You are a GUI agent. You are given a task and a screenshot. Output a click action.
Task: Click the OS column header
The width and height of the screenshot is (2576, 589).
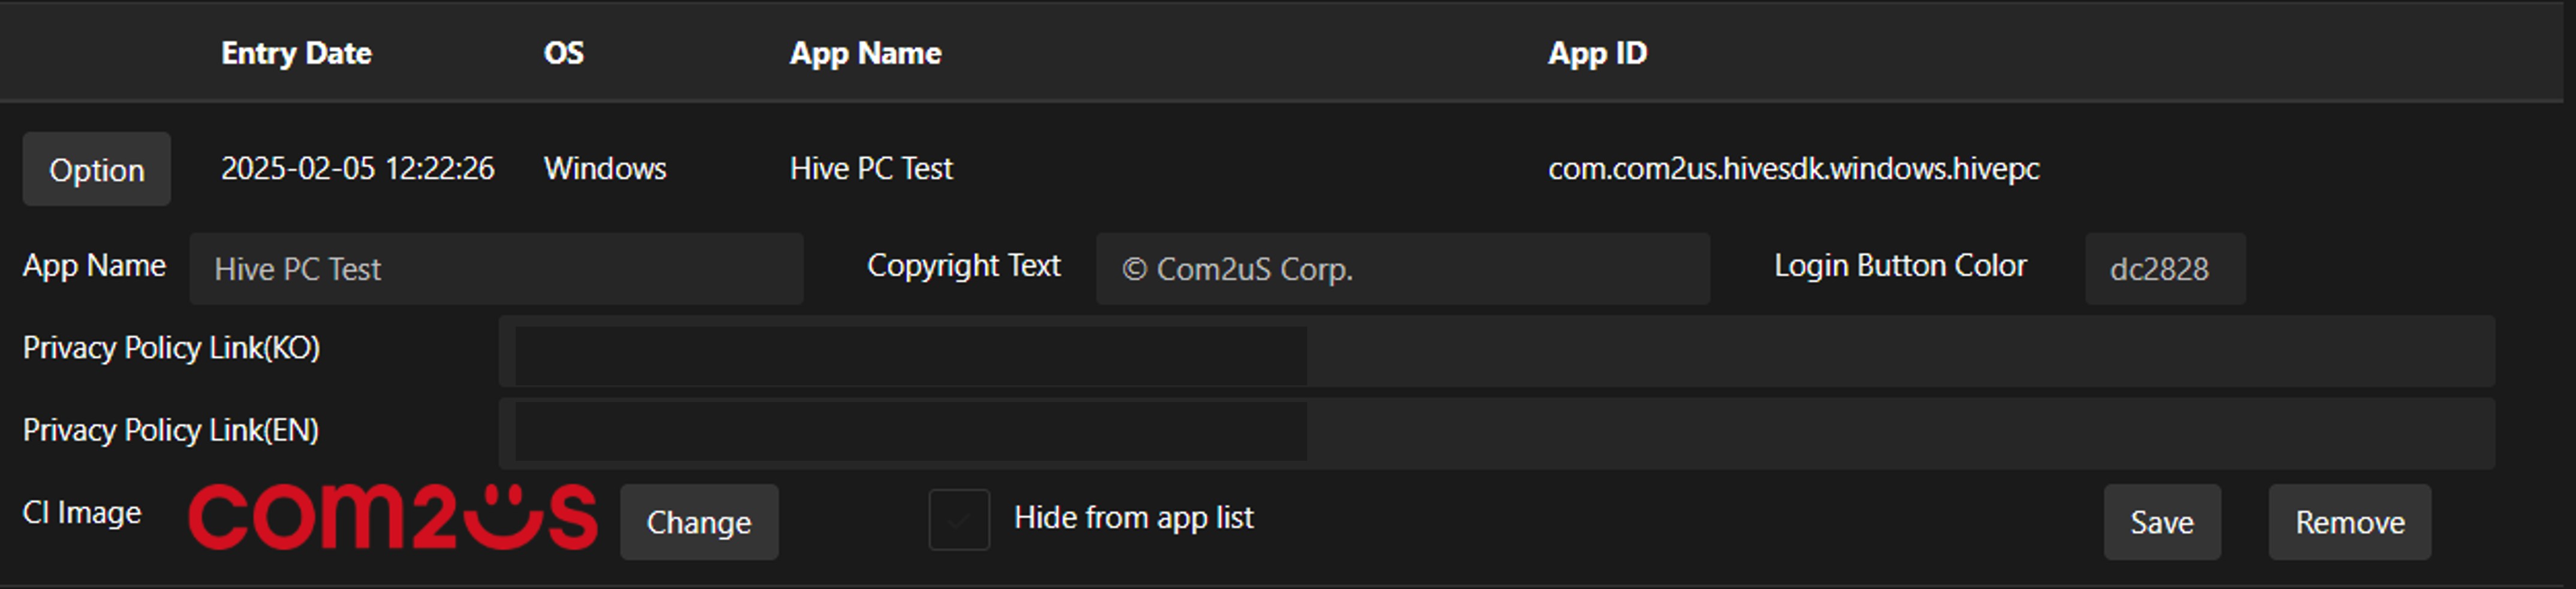(x=564, y=53)
